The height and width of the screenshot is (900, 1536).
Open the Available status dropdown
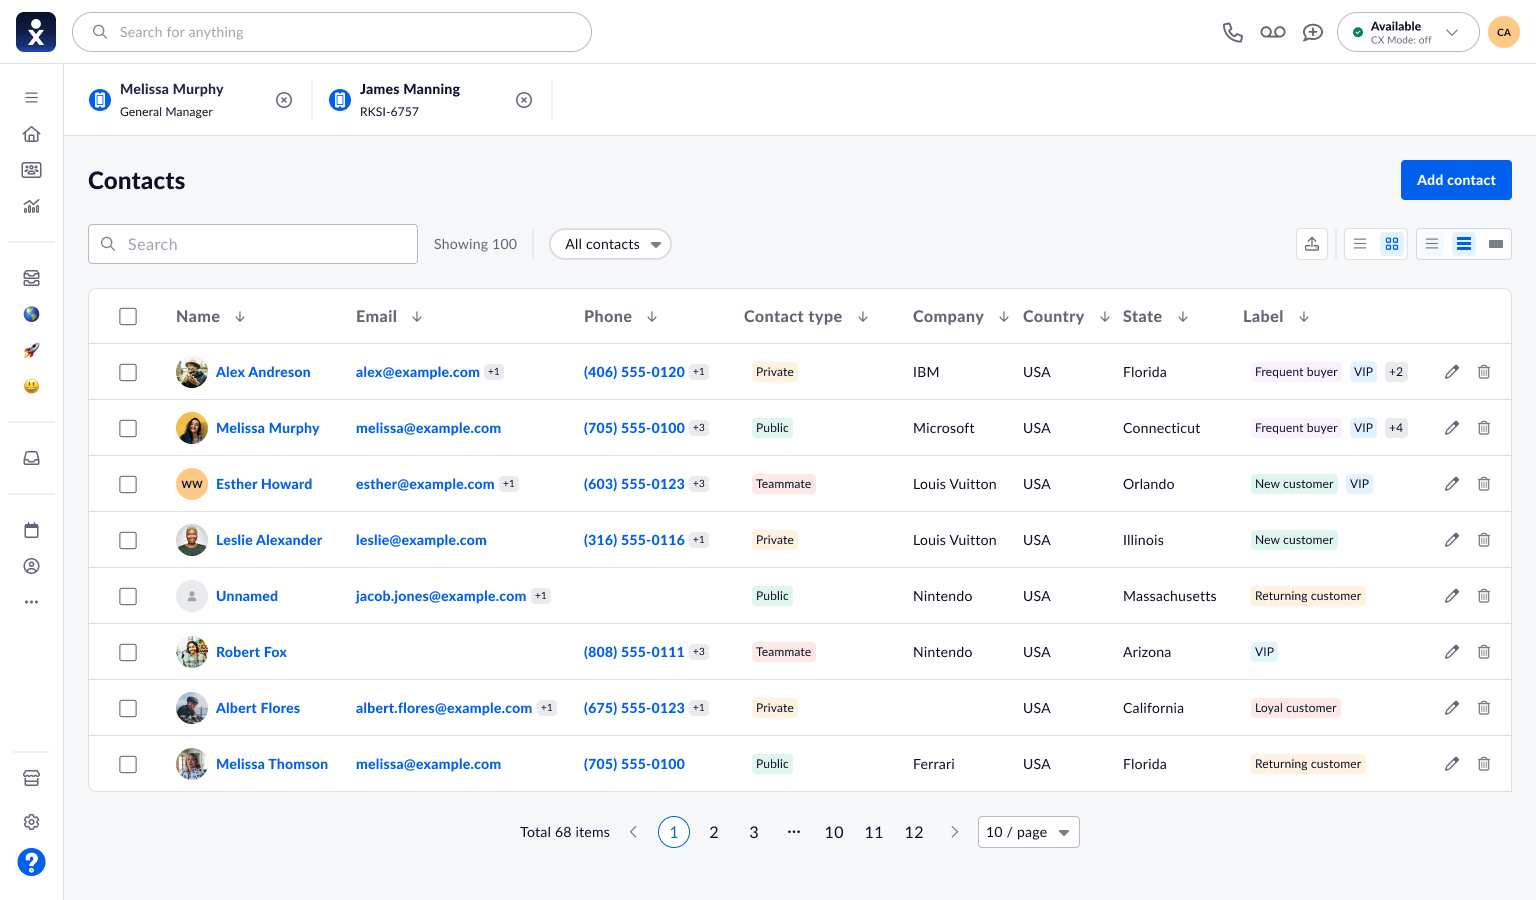[1408, 32]
